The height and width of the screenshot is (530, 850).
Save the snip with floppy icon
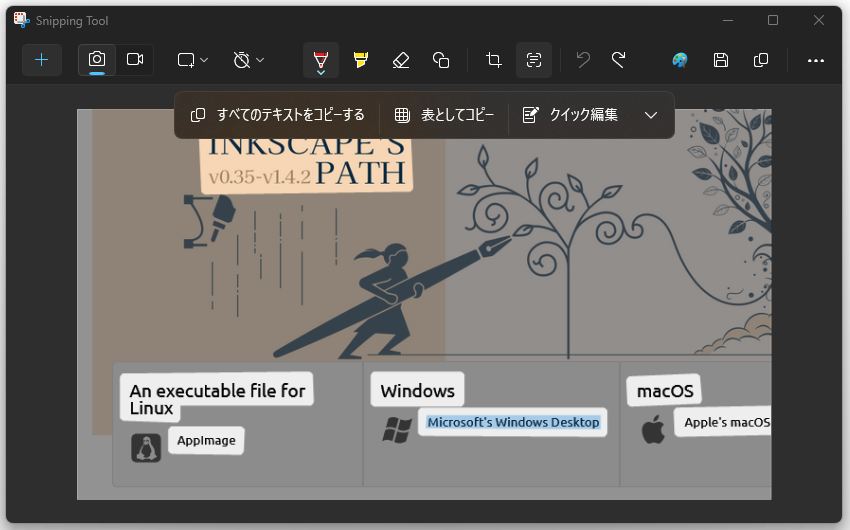720,60
